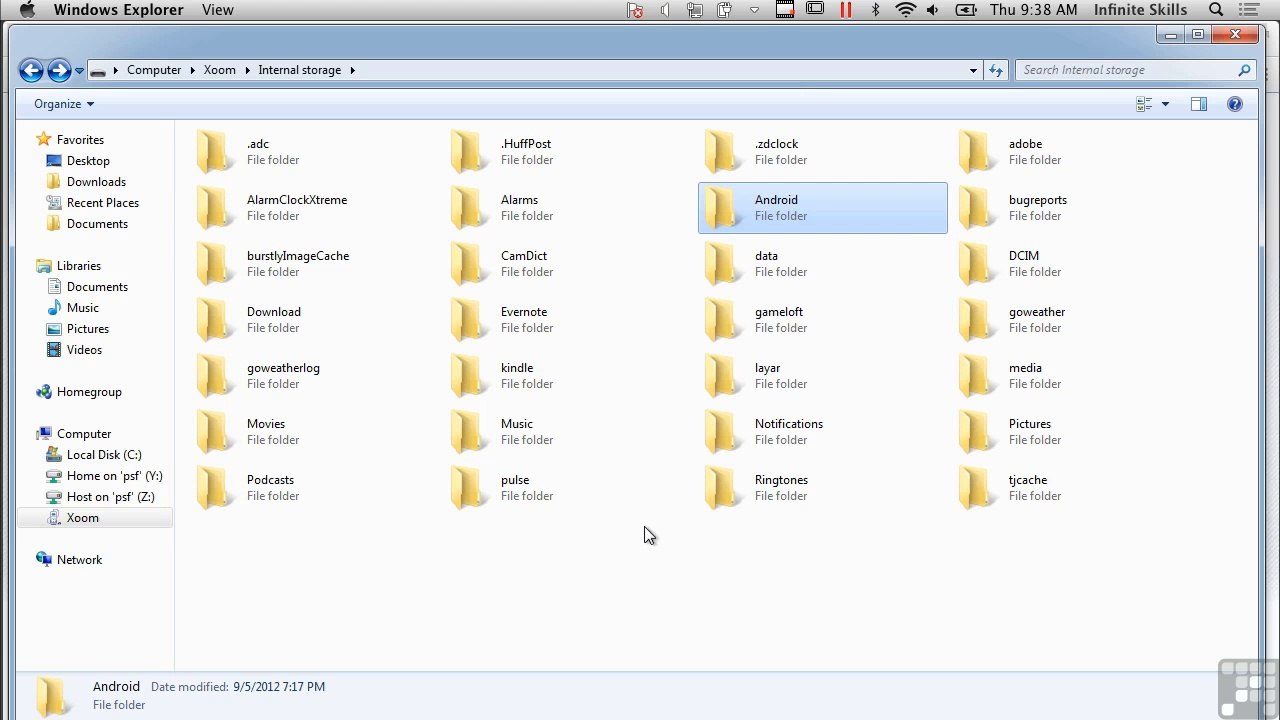Expand breadcrumb arrow after Computer
Image resolution: width=1280 pixels, height=720 pixels.
coord(192,70)
